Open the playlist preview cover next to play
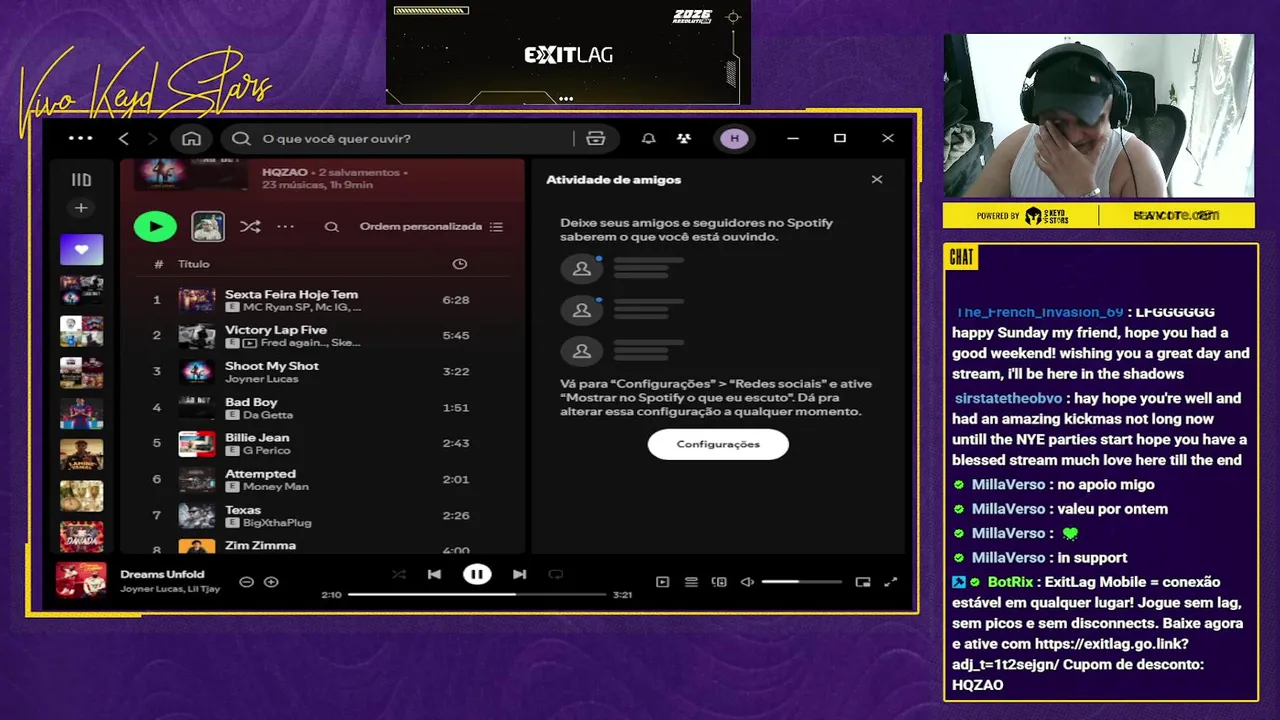The image size is (1280, 720). 208,226
